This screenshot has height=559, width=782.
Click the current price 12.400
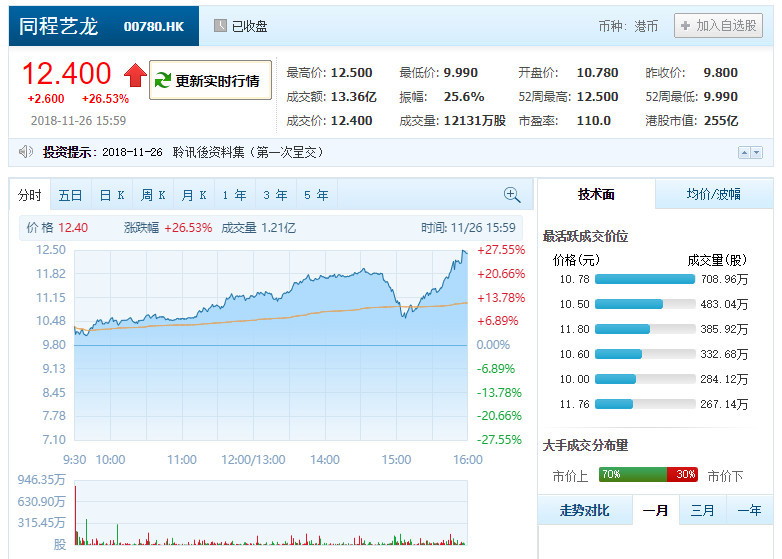point(66,74)
